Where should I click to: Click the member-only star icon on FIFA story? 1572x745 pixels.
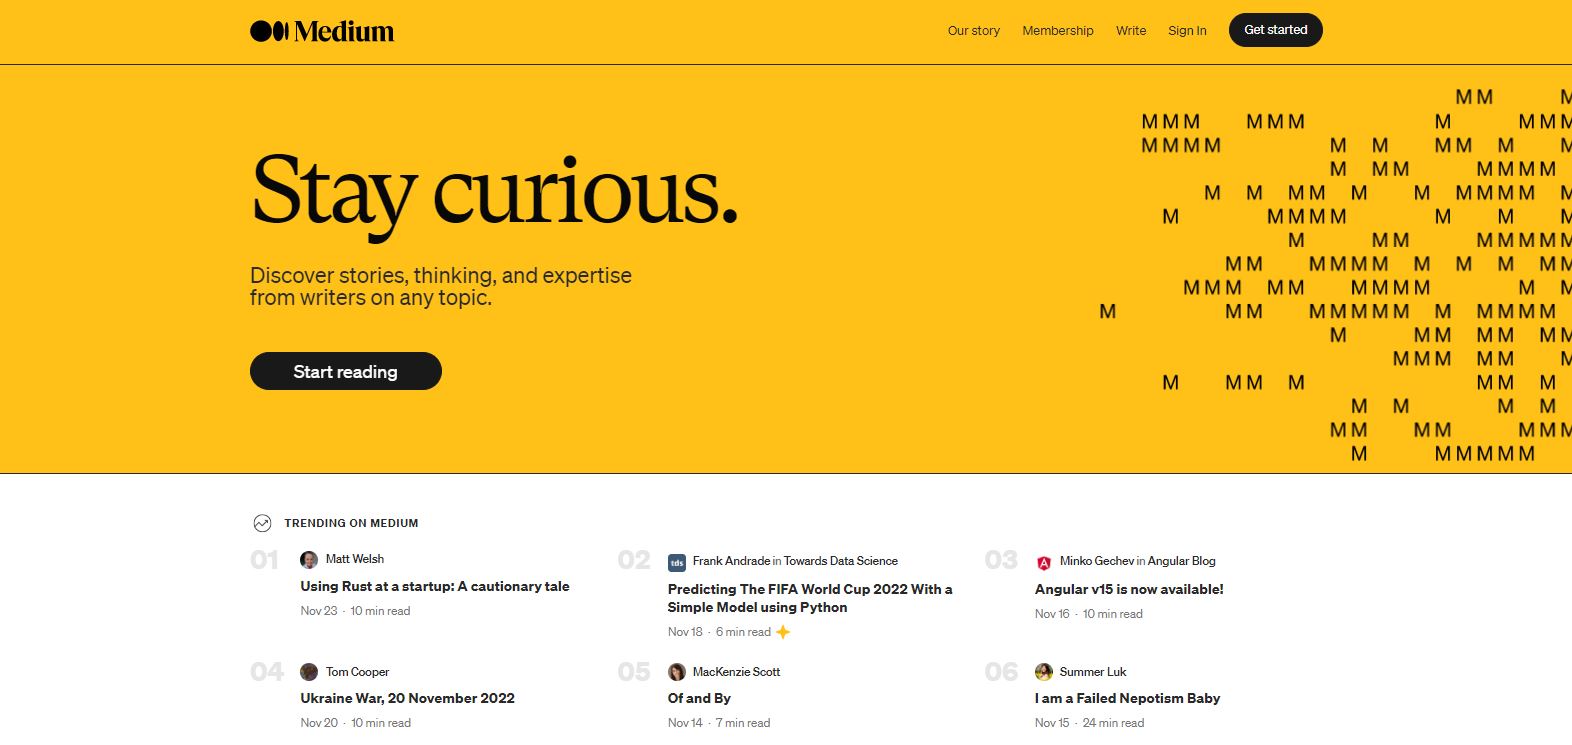(783, 632)
